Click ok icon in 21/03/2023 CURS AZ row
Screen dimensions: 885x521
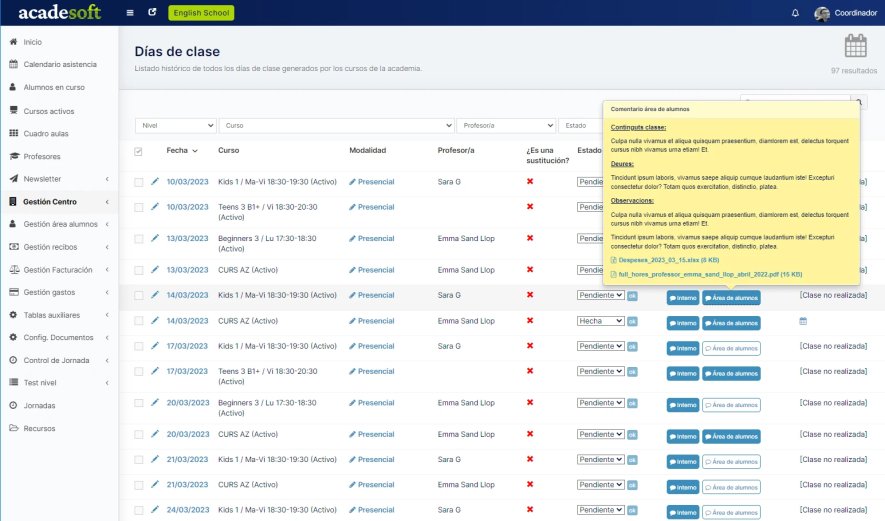point(633,485)
